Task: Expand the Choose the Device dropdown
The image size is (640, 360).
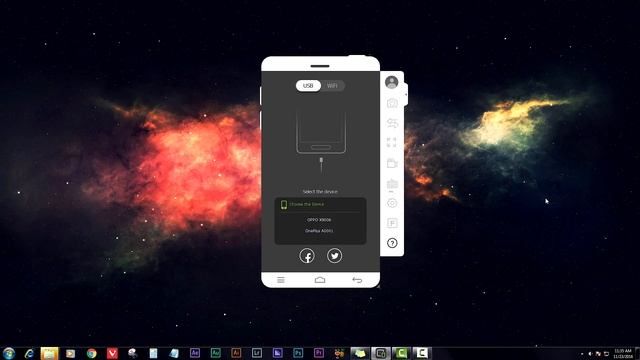Action: (320, 204)
